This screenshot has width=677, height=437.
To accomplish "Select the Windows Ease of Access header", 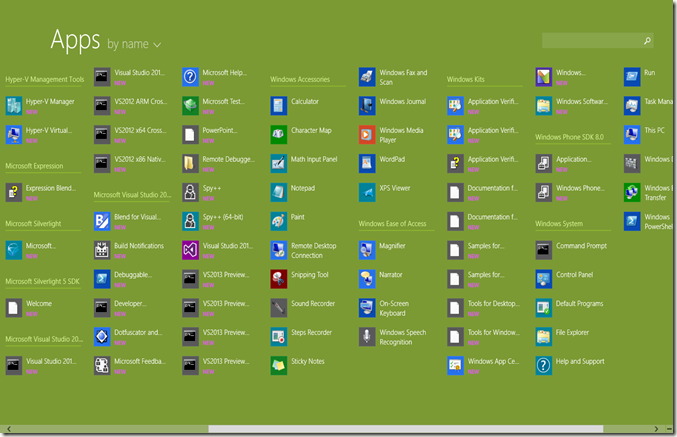I will pyautogui.click(x=393, y=224).
